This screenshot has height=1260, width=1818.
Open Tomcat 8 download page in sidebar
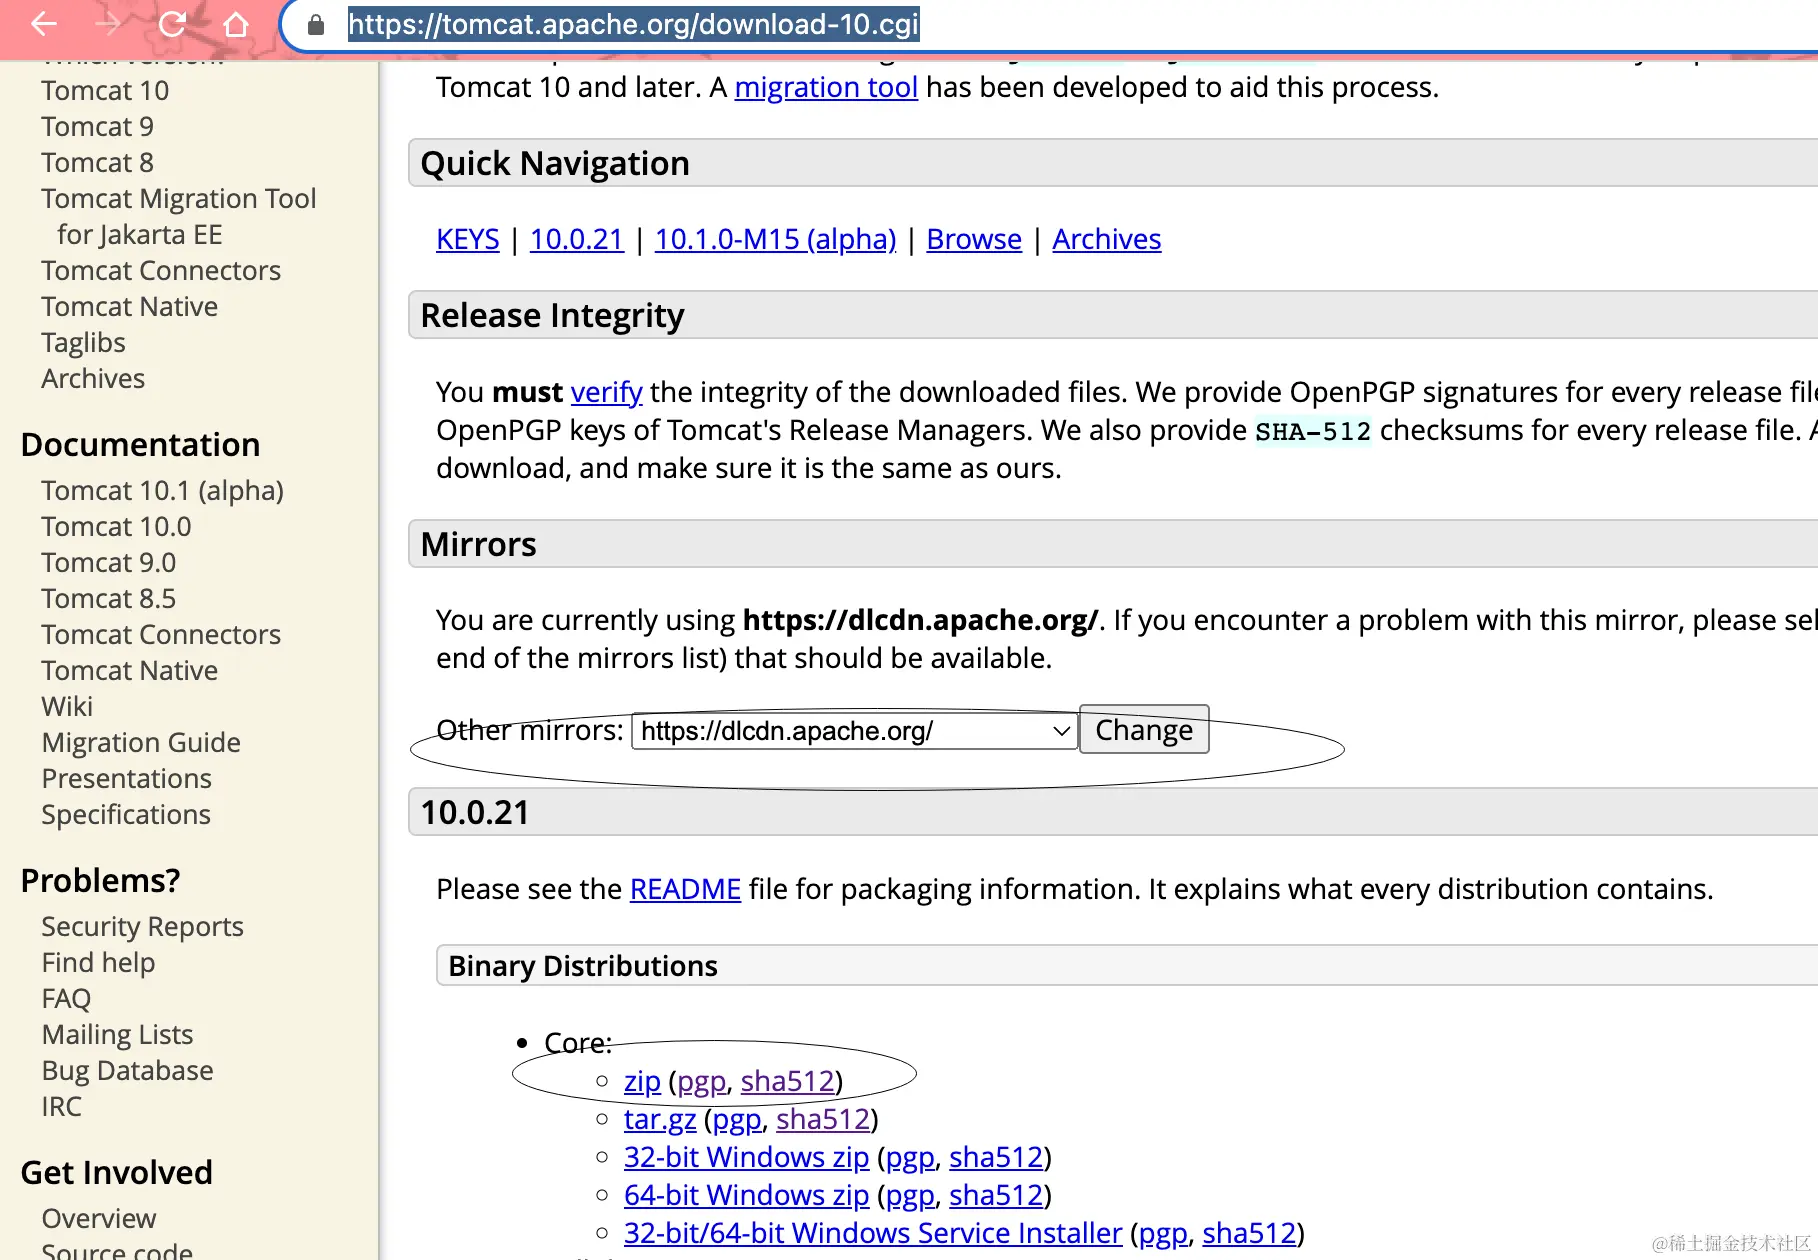pyautogui.click(x=97, y=163)
